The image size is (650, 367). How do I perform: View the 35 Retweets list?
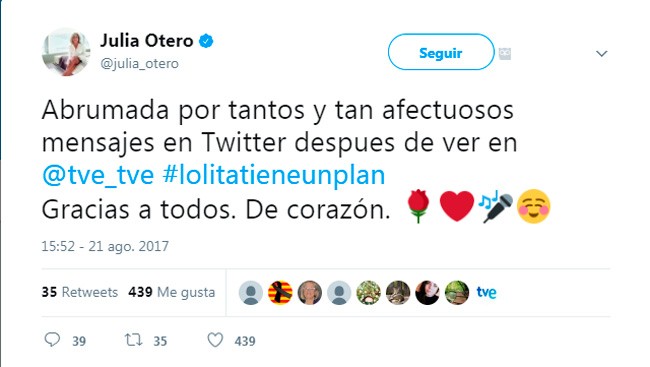coord(80,292)
